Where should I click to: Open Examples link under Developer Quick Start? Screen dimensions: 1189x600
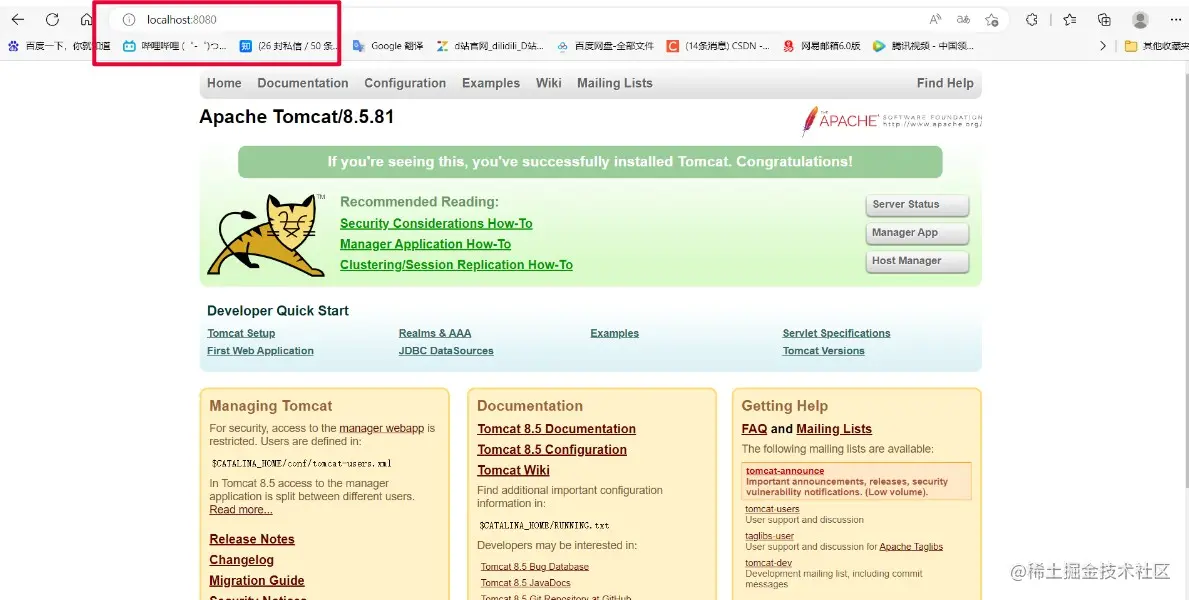tap(614, 333)
